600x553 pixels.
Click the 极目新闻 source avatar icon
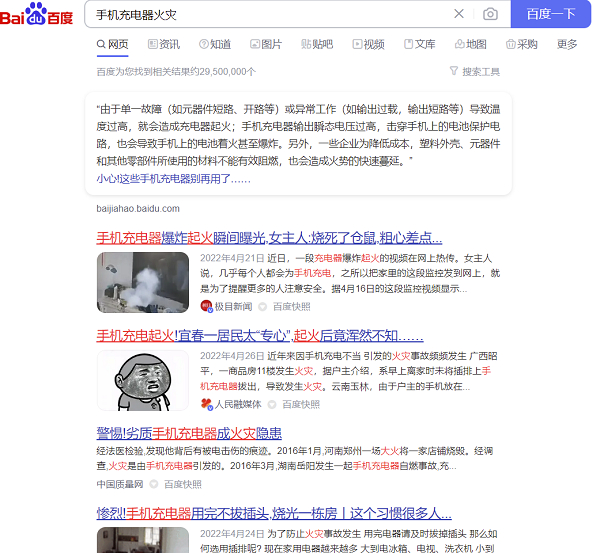[206, 306]
